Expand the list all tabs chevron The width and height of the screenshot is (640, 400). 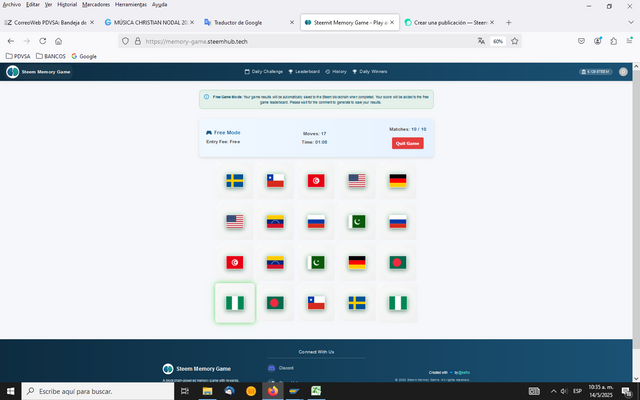pyautogui.click(x=631, y=22)
